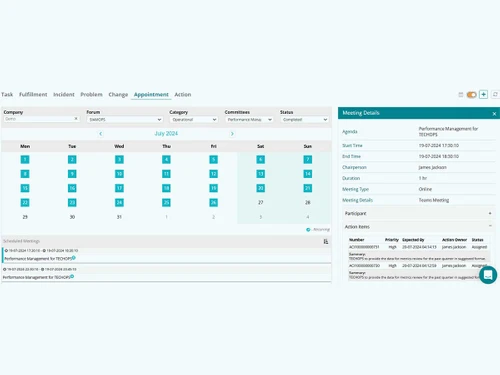Click info icon on second scheduled meeting
Image resolution: width=500 pixels, height=375 pixels.
(72, 276)
